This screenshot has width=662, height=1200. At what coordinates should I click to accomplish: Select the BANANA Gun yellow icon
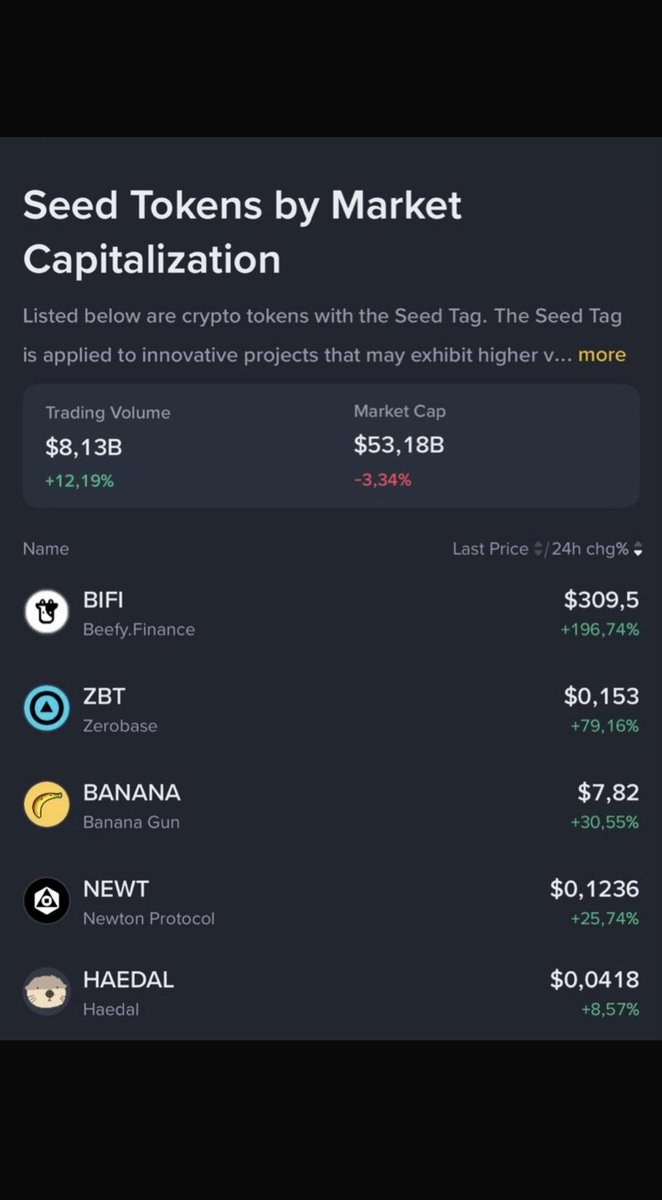(46, 805)
